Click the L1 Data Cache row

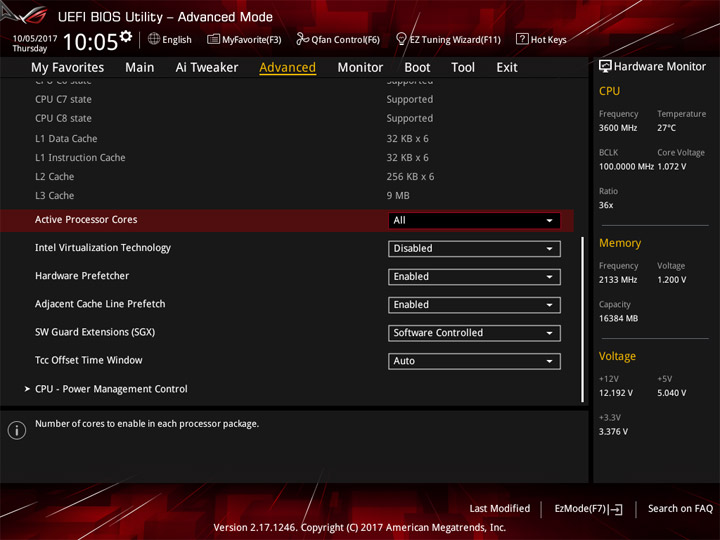coord(287,139)
